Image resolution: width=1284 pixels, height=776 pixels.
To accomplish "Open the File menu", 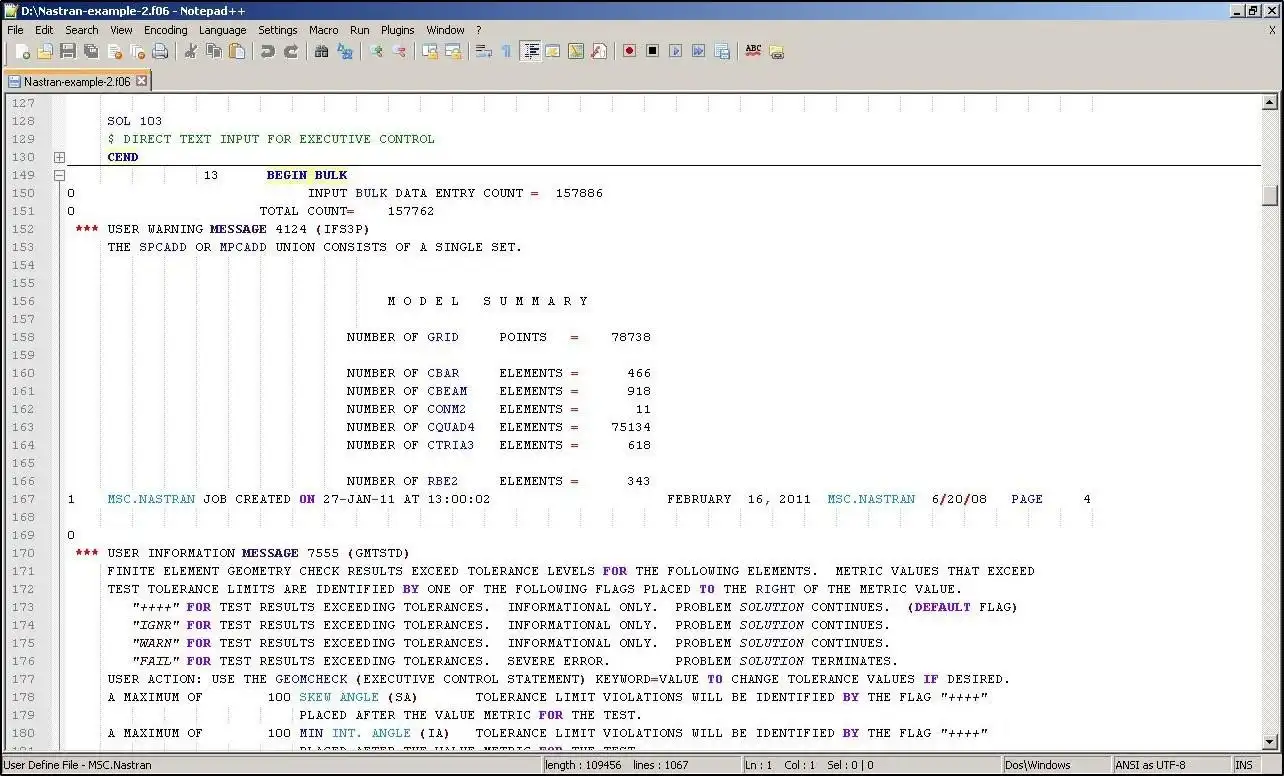I will tap(15, 30).
